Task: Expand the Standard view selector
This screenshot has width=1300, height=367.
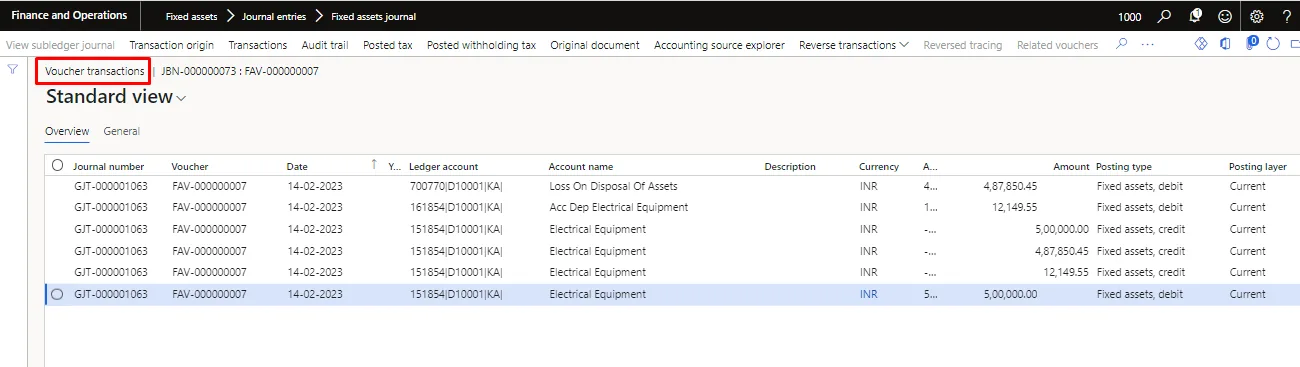Action: coord(116,97)
